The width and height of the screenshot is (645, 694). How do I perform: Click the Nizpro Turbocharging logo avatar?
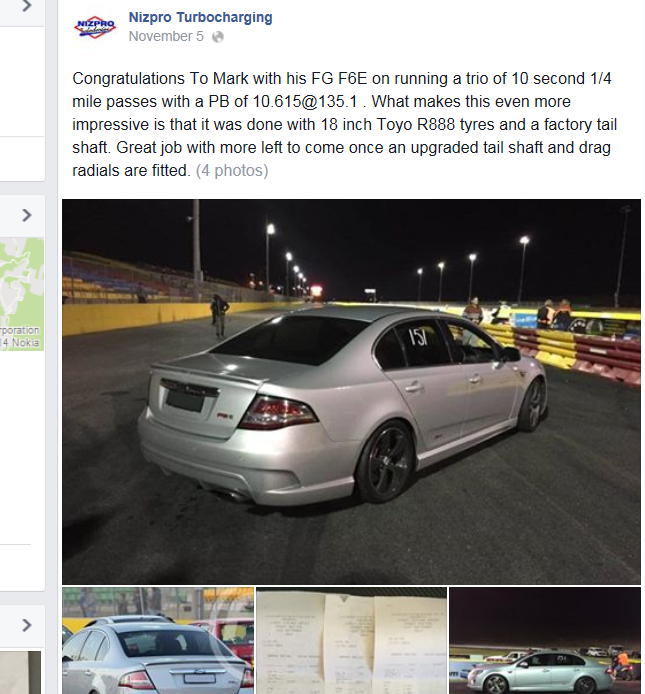tap(95, 27)
